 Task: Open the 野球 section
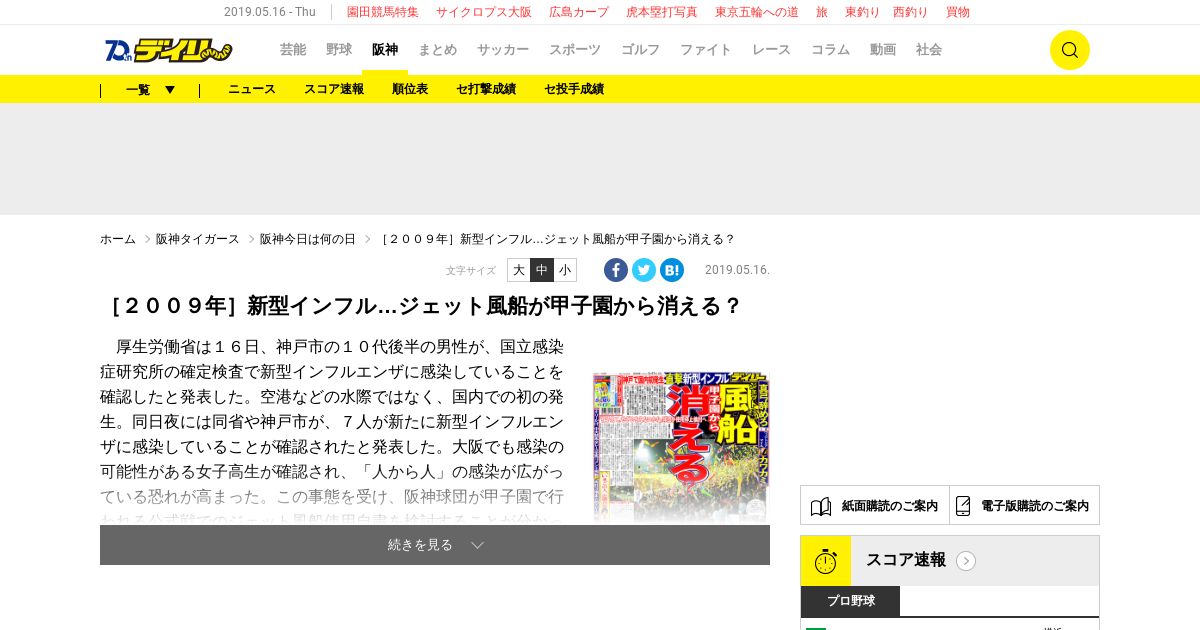(x=339, y=49)
